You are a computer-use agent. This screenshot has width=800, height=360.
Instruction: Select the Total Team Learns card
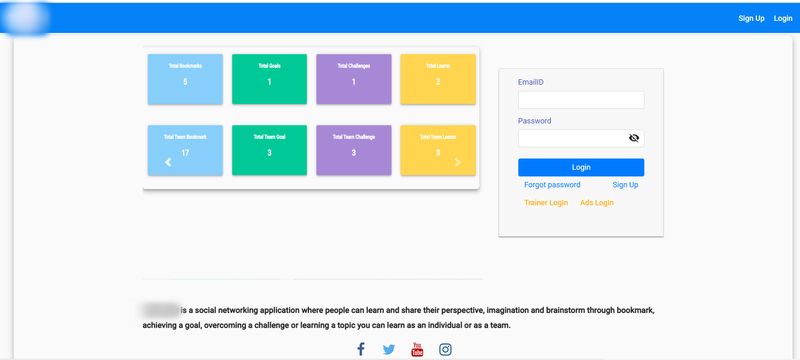click(438, 150)
